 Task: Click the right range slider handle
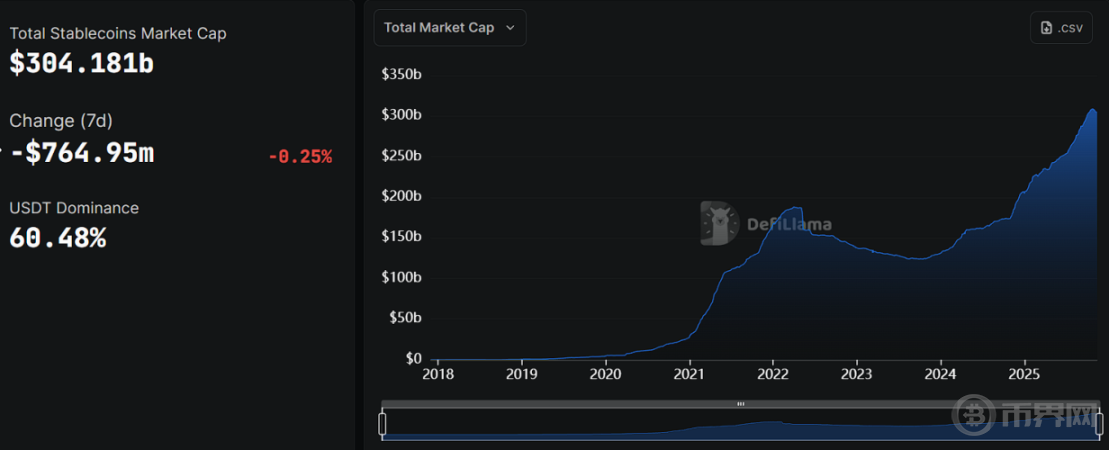(1099, 424)
